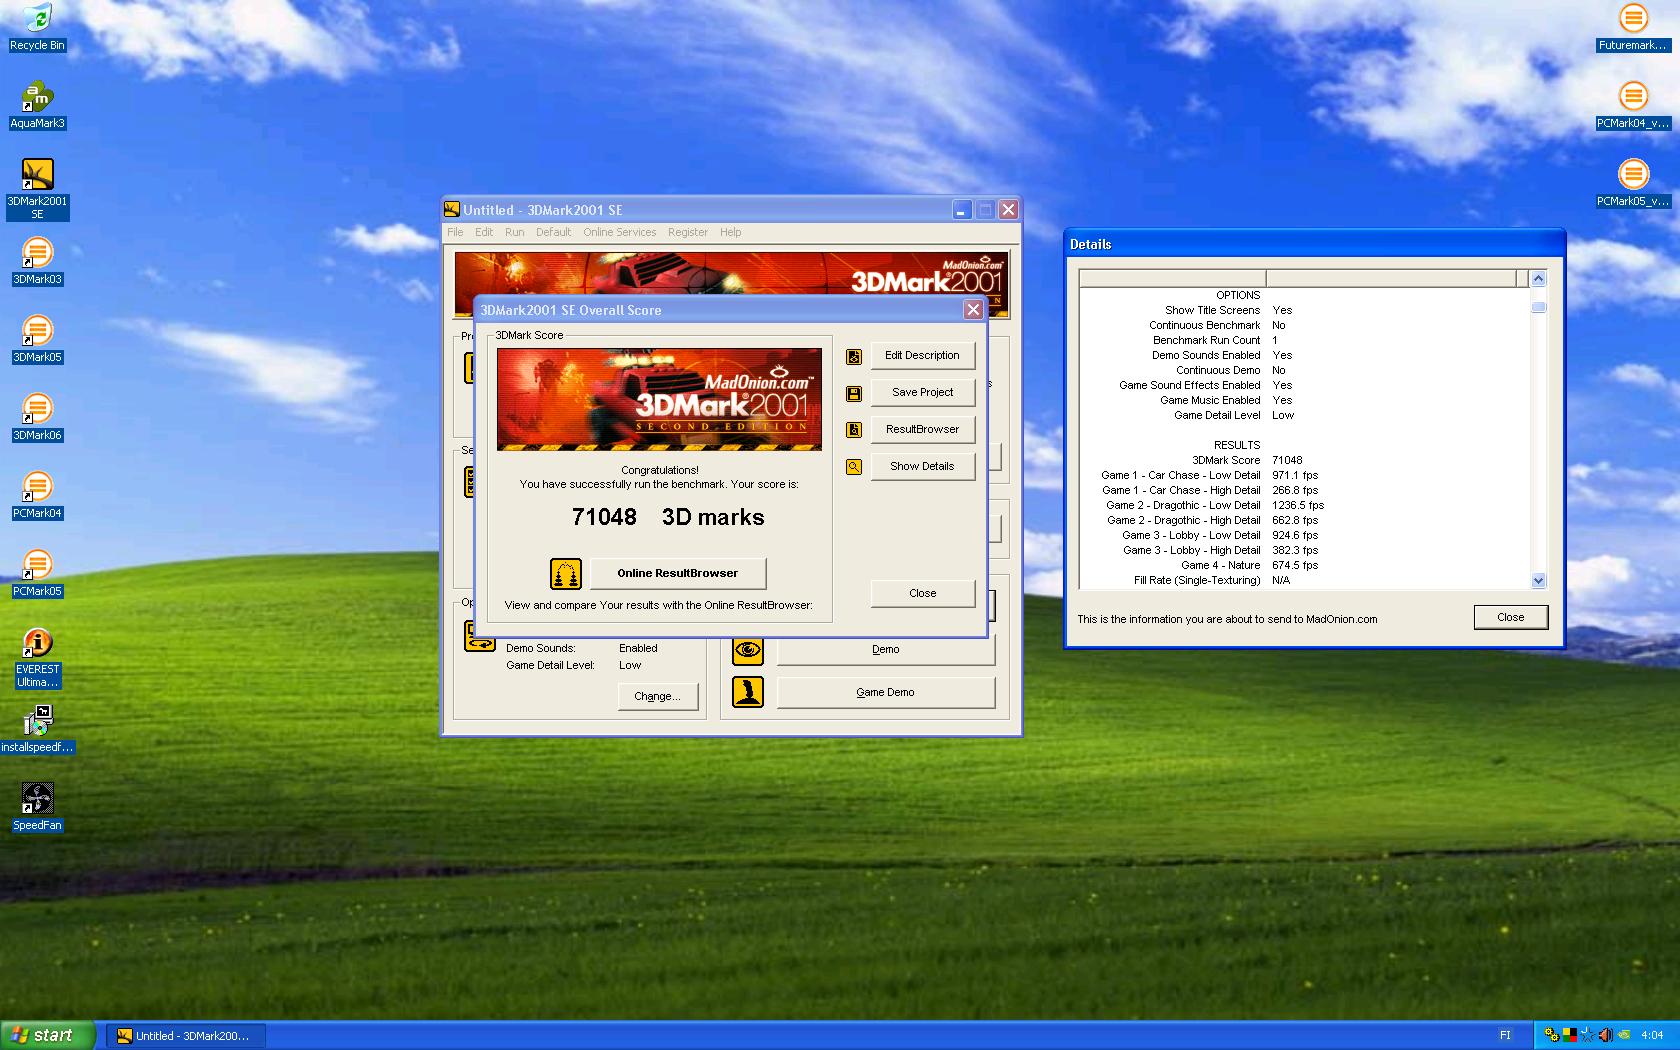Click the taskbar clock showing 4:04

(1651, 1035)
